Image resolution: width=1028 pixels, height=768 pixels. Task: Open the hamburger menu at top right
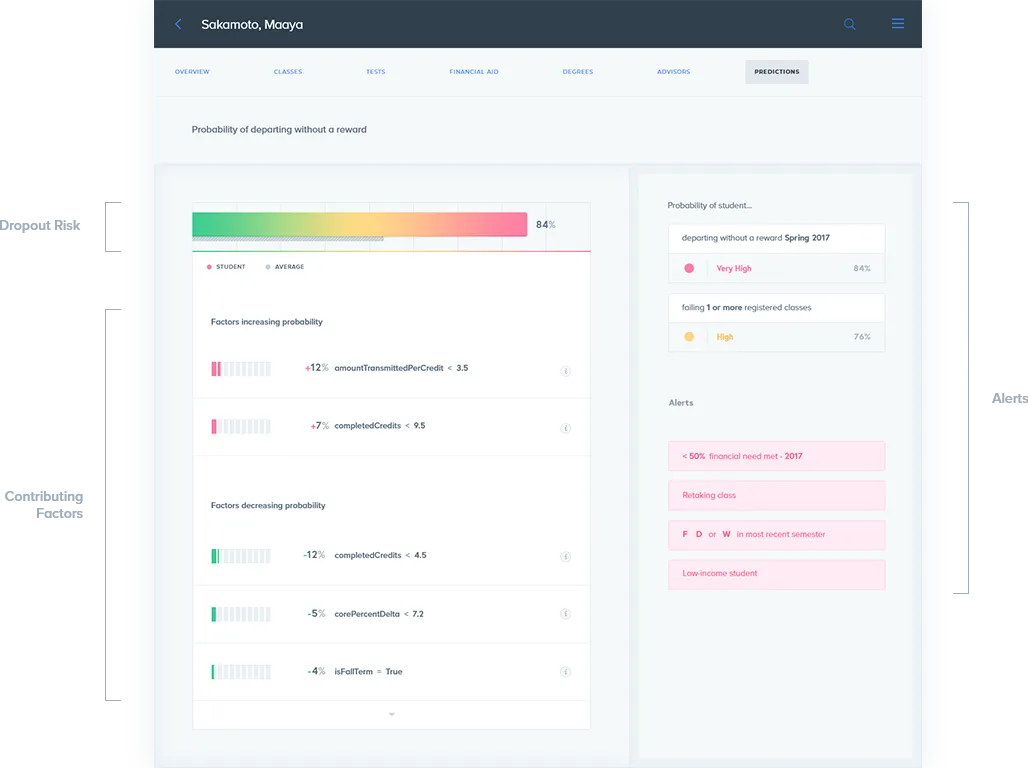(897, 23)
